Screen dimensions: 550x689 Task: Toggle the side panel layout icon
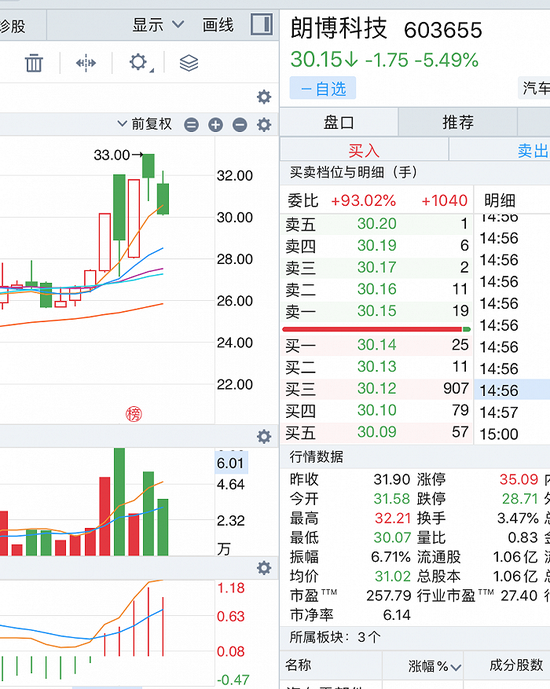(x=262, y=24)
